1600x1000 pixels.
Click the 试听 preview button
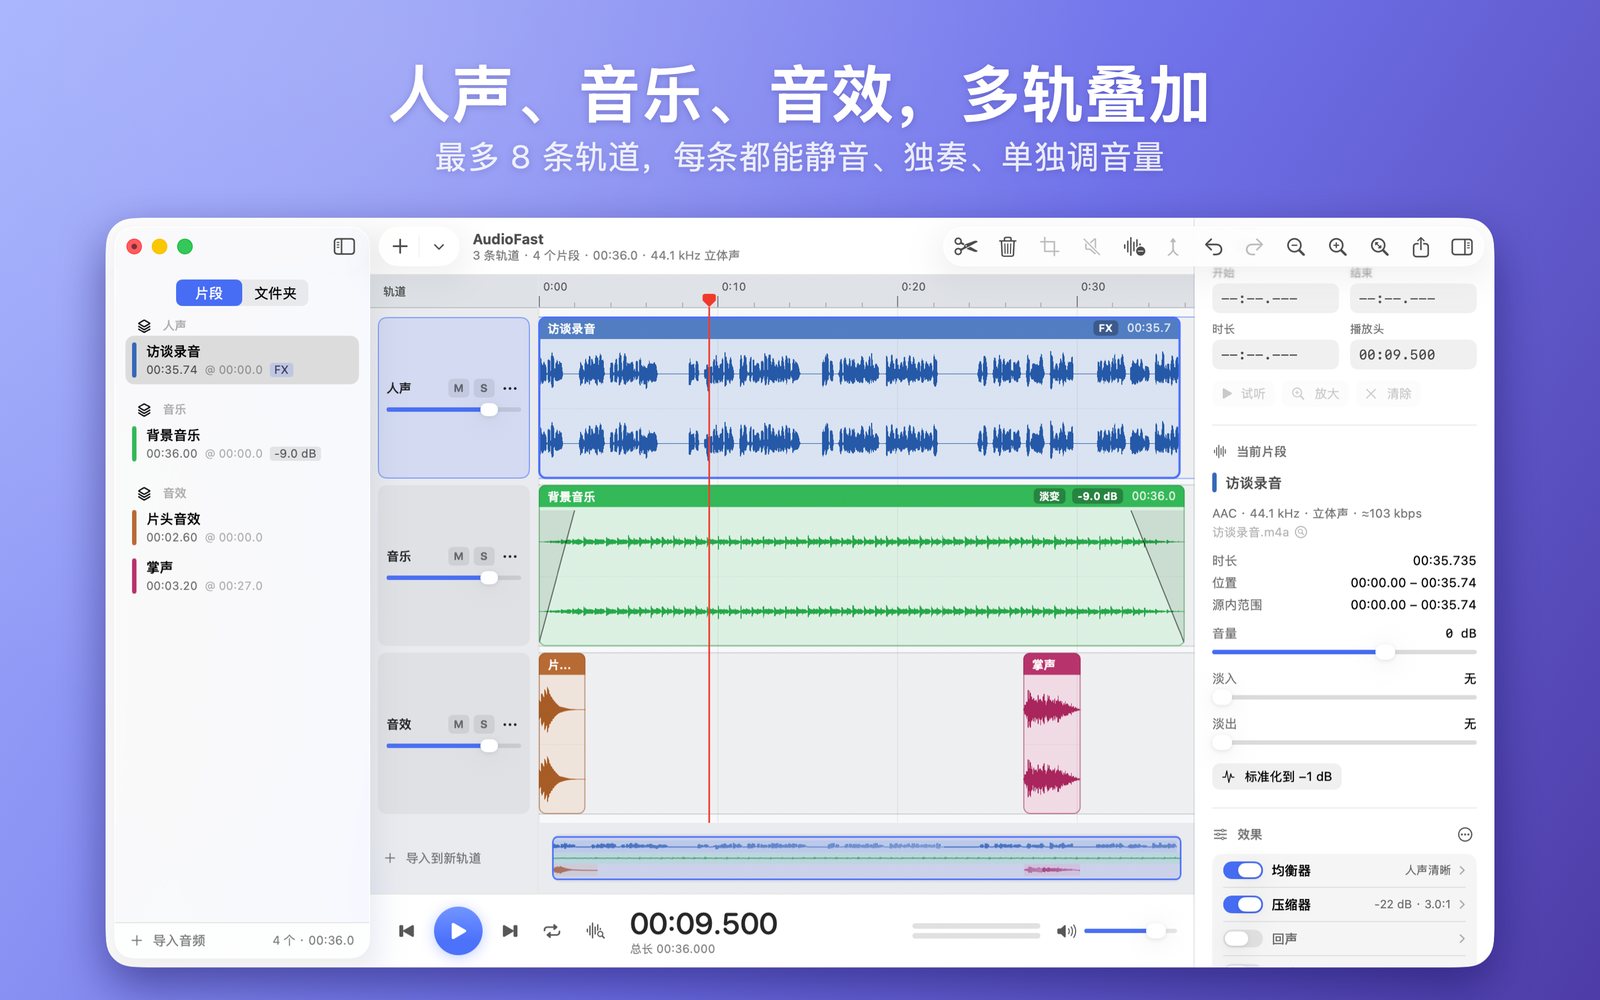coord(1243,394)
